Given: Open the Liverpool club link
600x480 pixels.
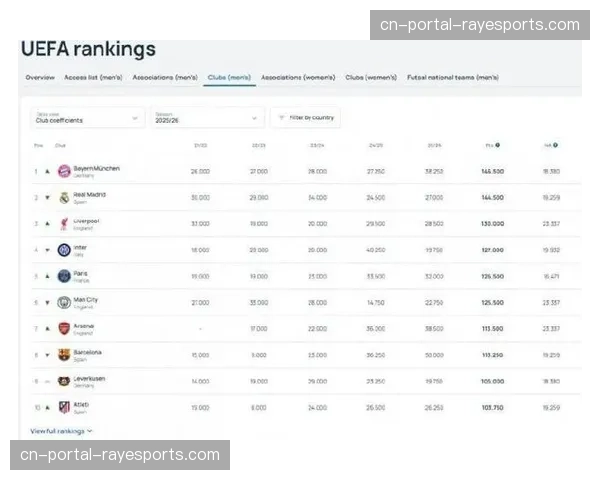Looking at the screenshot, I should click(x=86, y=221).
